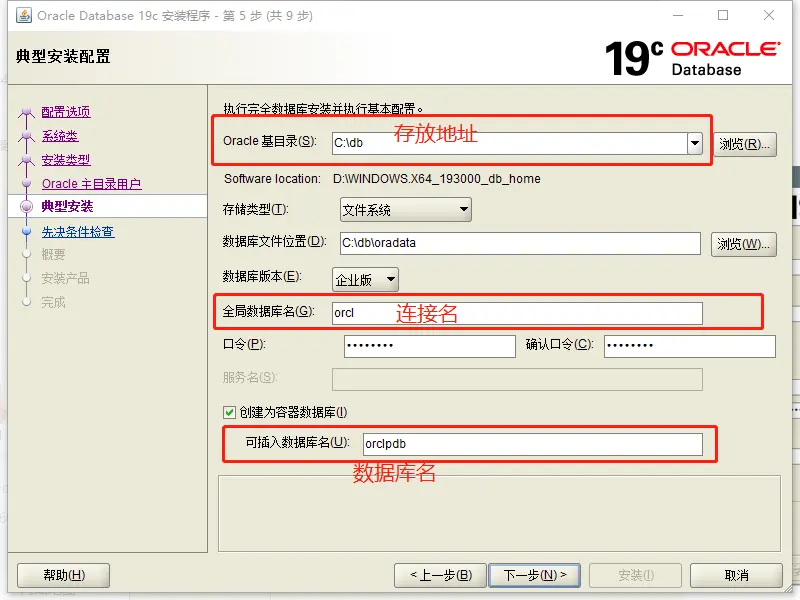Viewport: 800px width, 600px height.
Task: Minimize the installer window
Action: pos(678,15)
